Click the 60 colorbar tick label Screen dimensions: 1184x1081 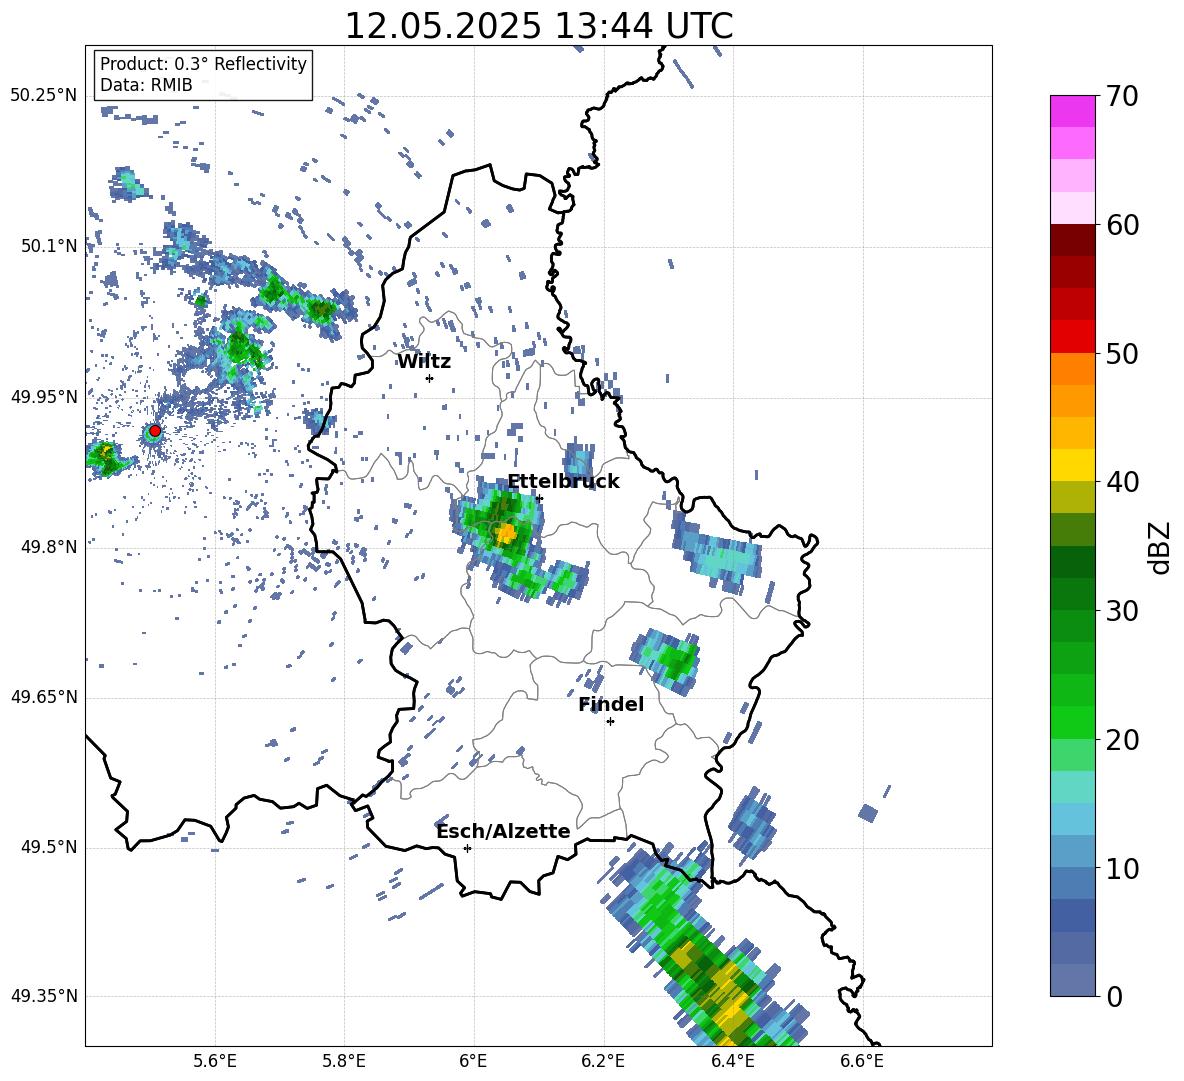(1121, 225)
